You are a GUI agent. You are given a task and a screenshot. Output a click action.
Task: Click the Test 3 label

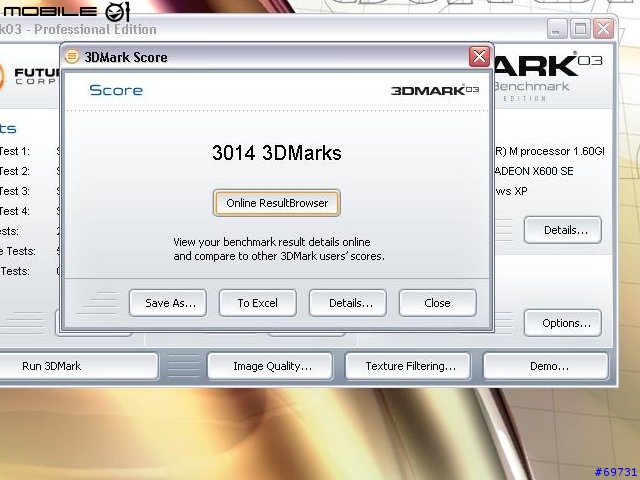(15, 191)
